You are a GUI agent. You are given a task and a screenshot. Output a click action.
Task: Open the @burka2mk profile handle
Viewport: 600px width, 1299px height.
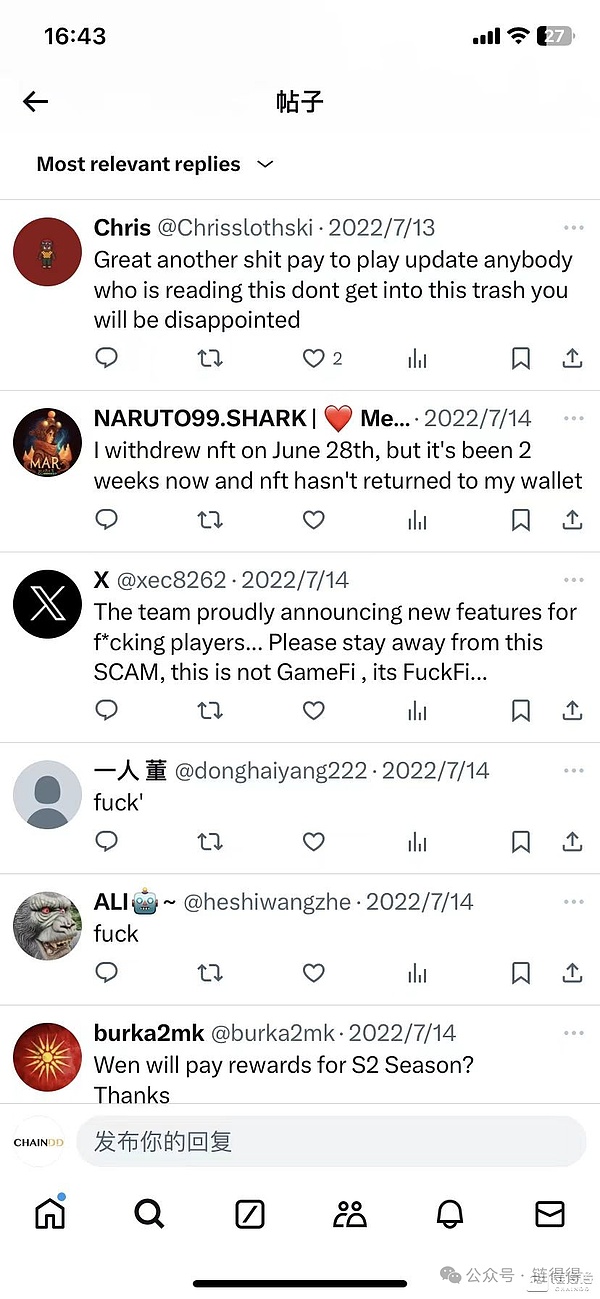(272, 1032)
